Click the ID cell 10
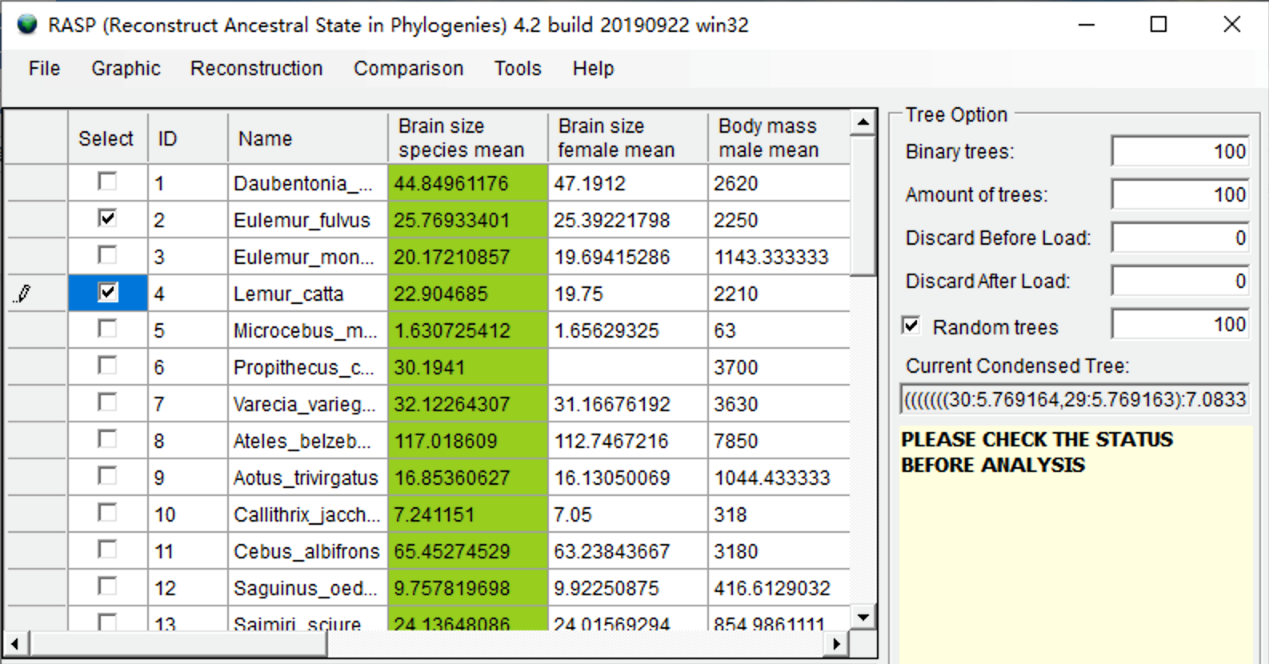This screenshot has height=664, width=1269. [x=188, y=515]
